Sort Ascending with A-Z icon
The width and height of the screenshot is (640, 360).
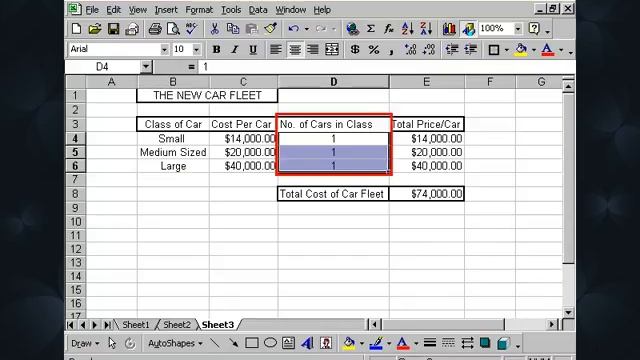tap(407, 29)
